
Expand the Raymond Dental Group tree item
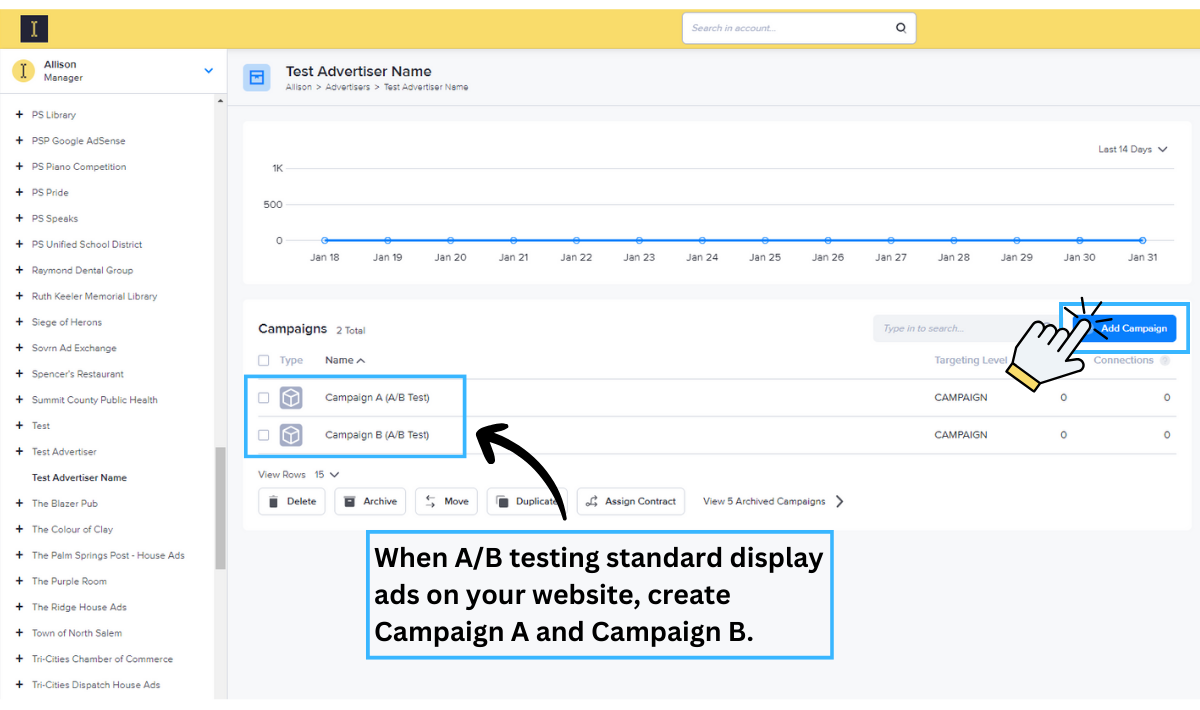pyautogui.click(x=19, y=270)
